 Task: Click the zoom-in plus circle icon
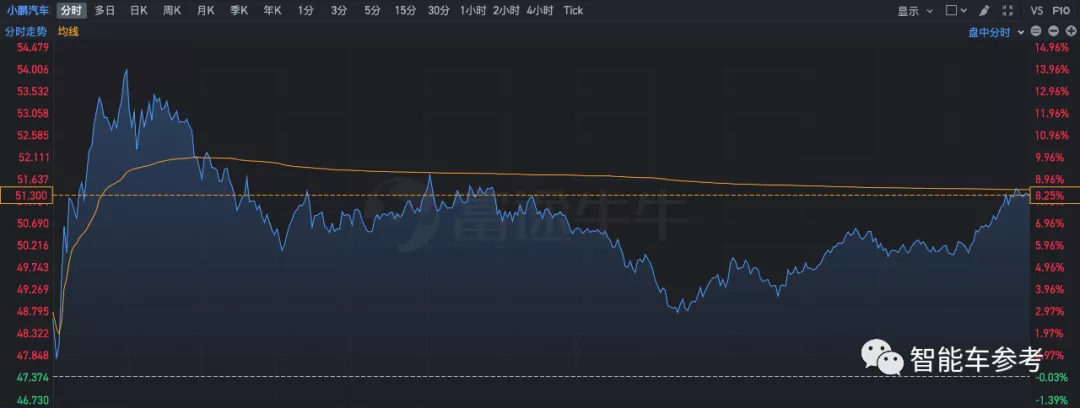click(x=1070, y=31)
